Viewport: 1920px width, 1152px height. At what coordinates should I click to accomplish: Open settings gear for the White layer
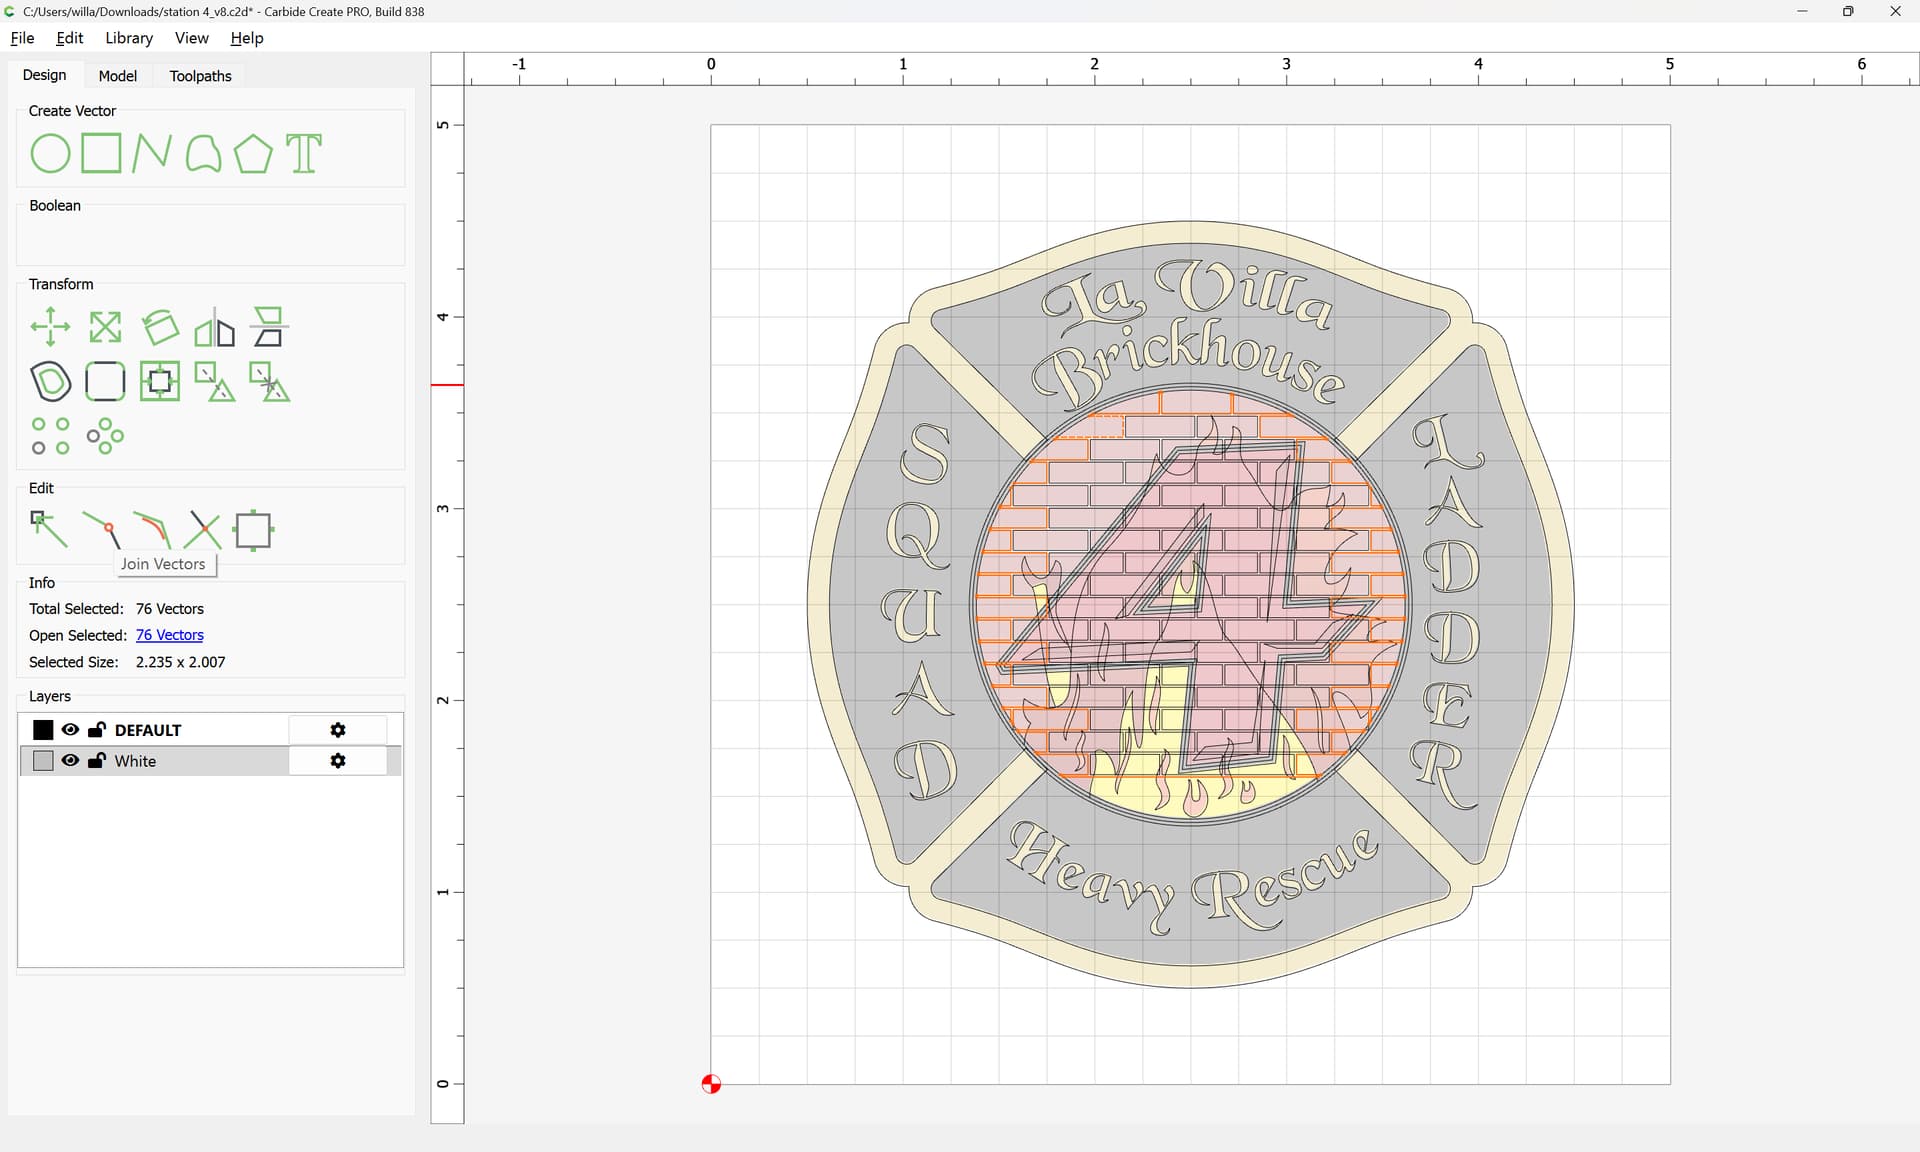[x=338, y=761]
